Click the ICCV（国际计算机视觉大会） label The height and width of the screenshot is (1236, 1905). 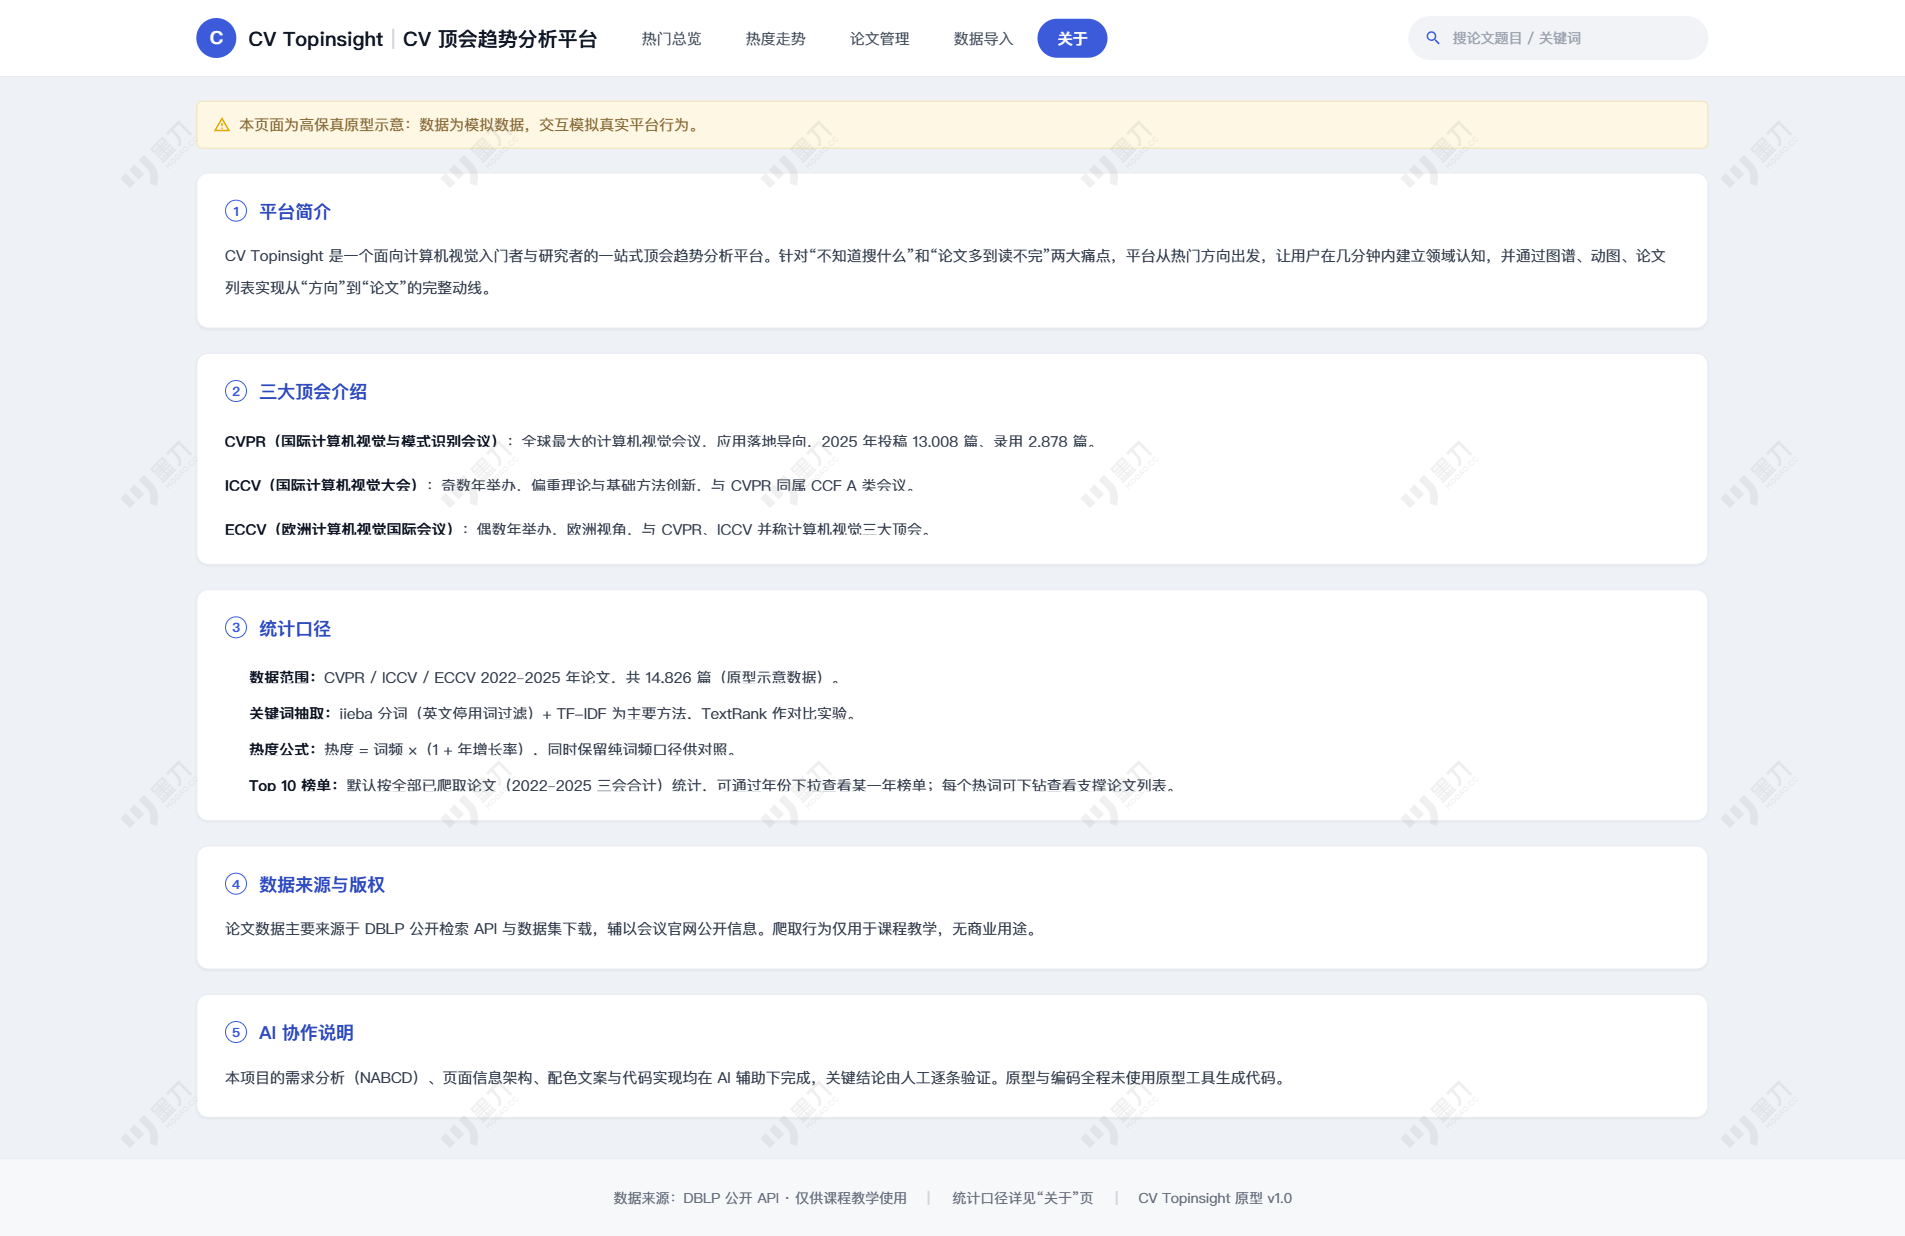(321, 485)
